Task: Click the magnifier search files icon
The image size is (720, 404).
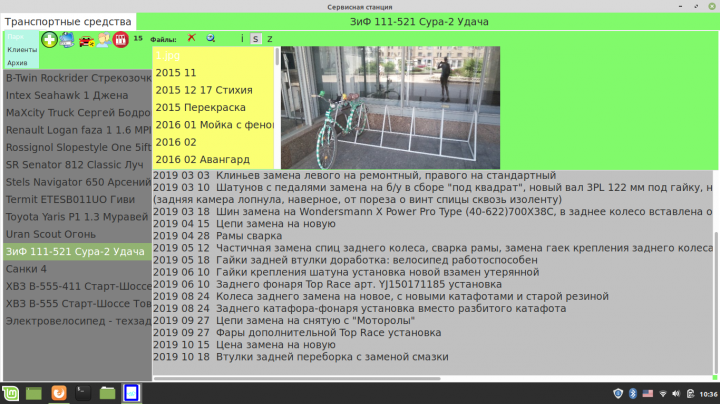Action: coord(210,38)
